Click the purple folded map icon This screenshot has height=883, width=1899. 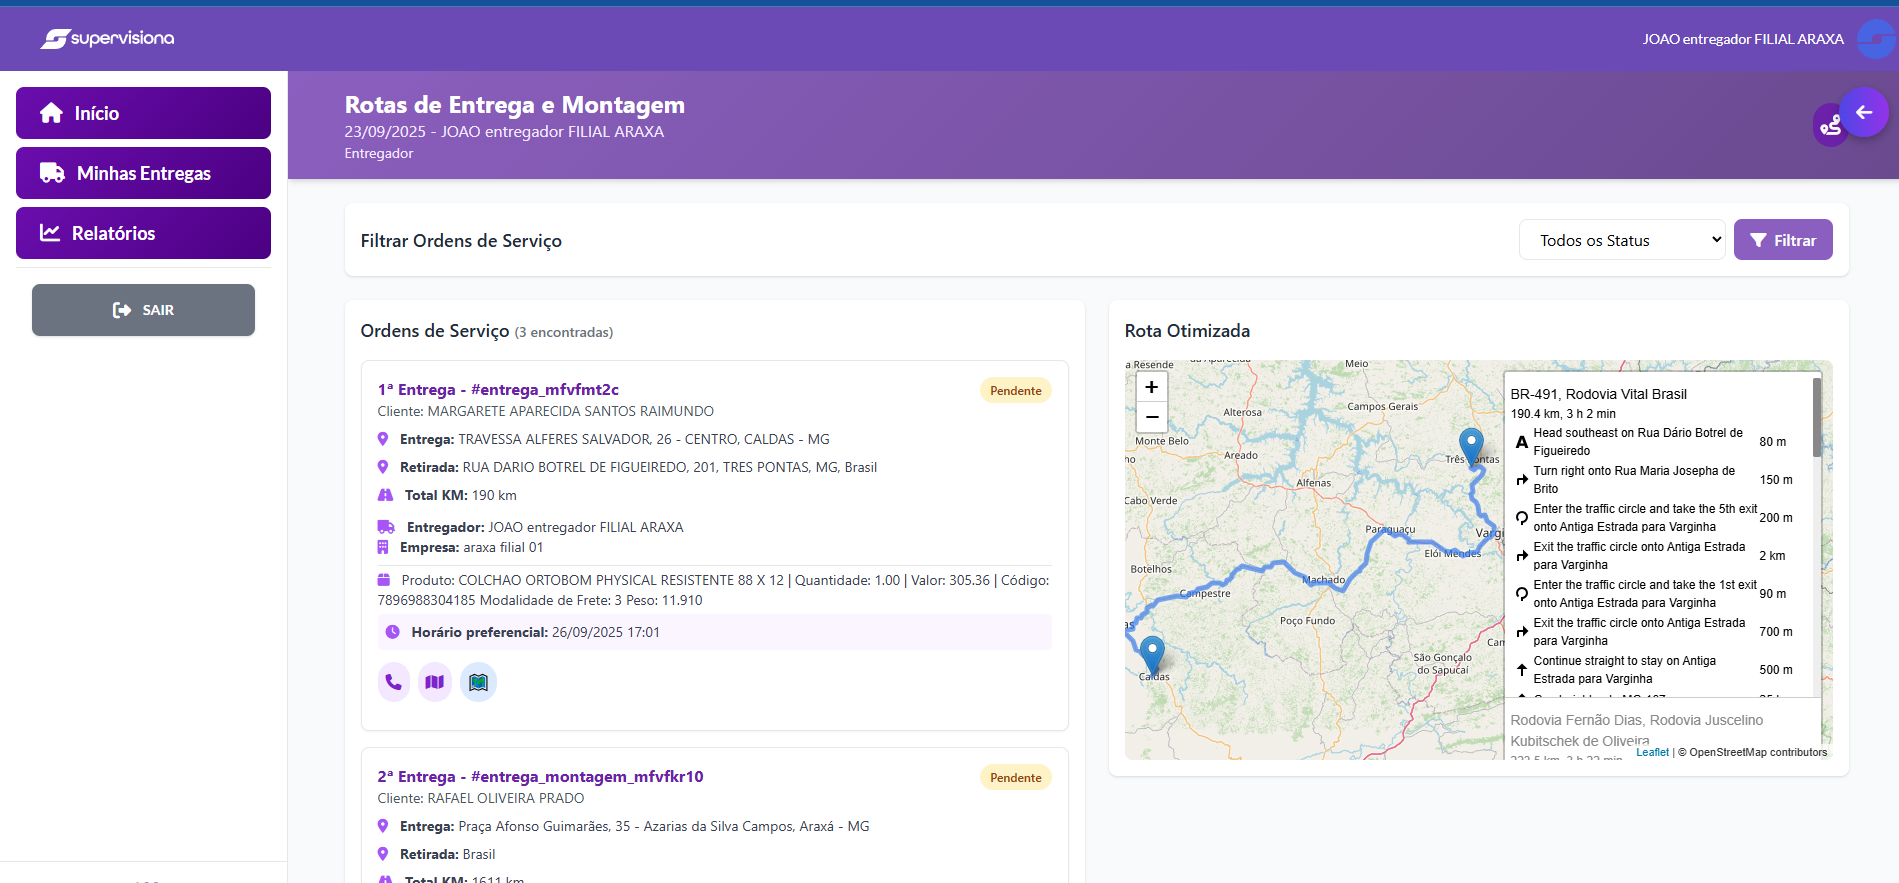[x=435, y=682]
